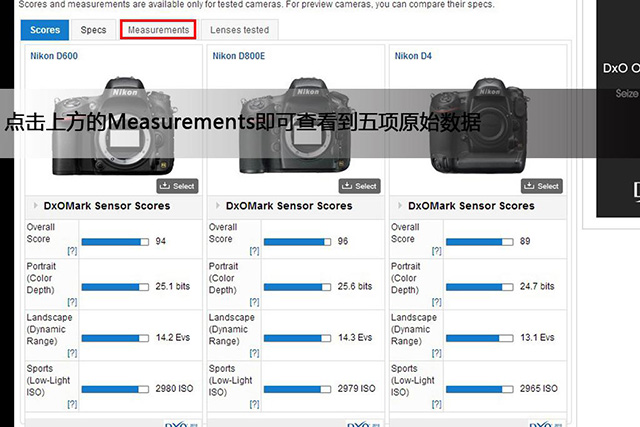Open Overall Score help [?] for Nikon D800E

pos(254,251)
